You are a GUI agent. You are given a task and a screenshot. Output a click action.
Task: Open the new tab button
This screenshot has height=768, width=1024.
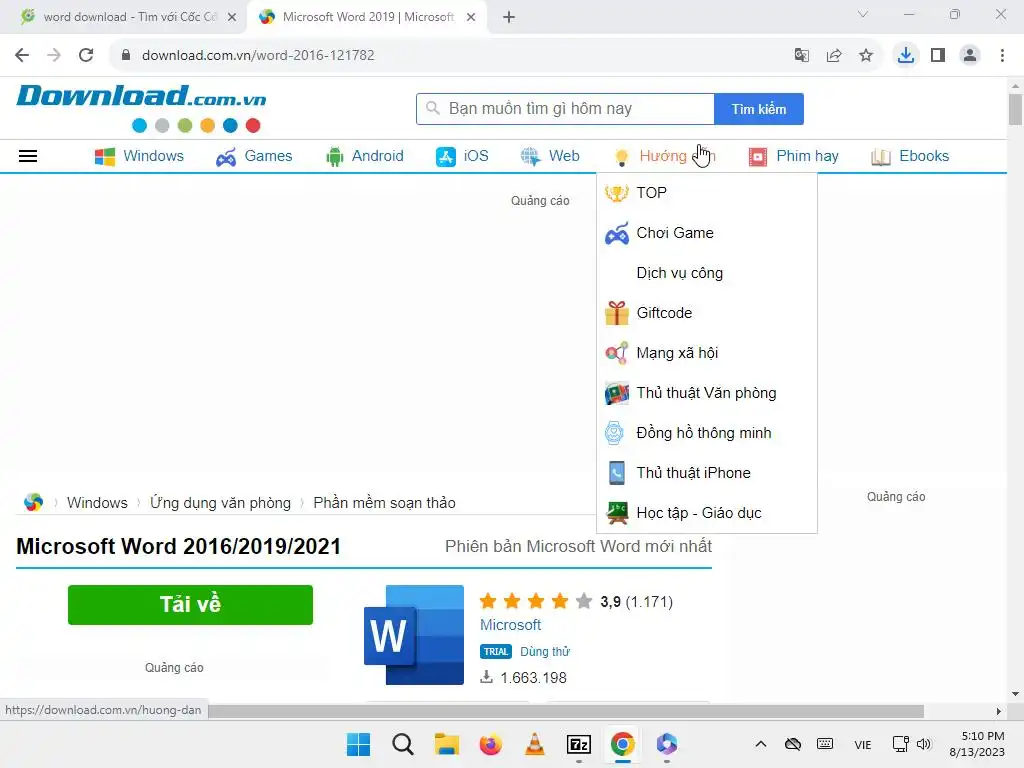tap(509, 17)
